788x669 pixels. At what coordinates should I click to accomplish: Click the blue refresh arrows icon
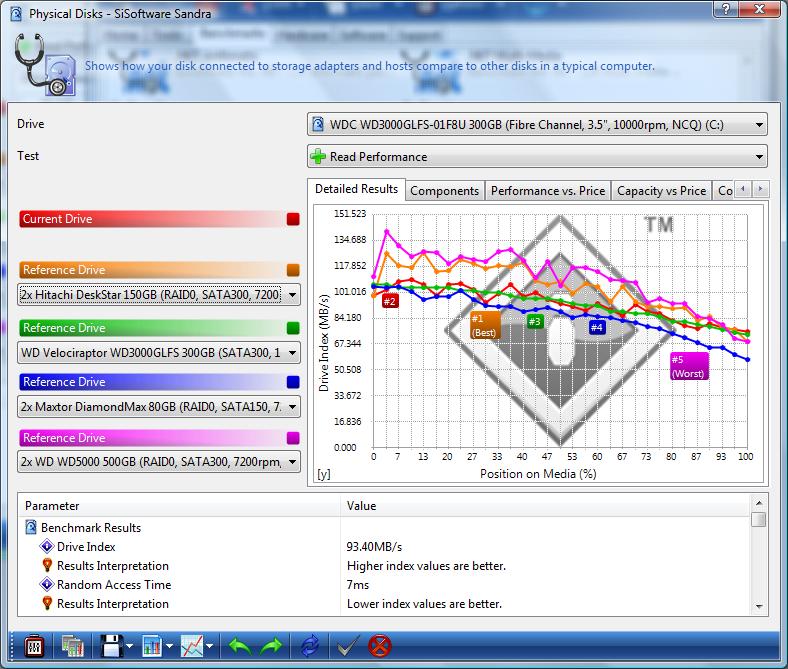310,646
